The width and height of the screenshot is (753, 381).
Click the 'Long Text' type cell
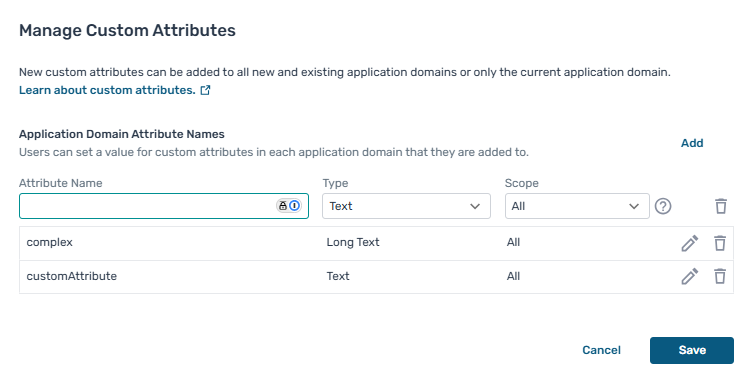click(x=353, y=242)
